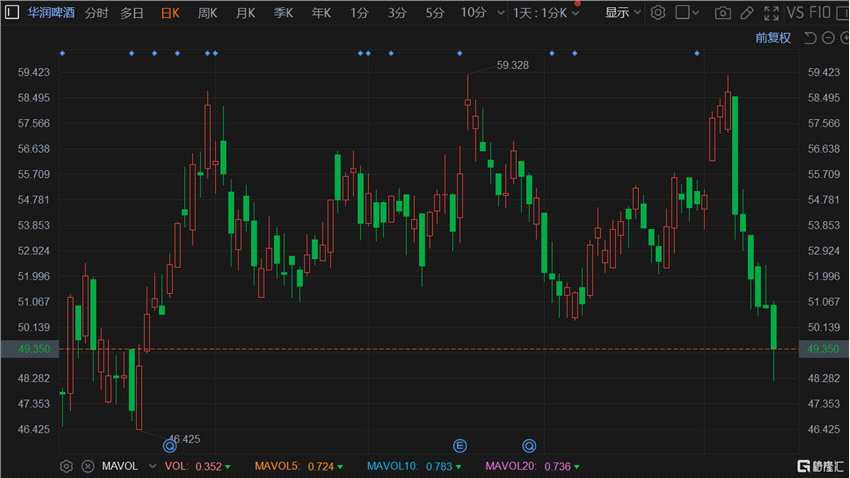
Task: Enter fullscreen chart mode
Action: (771, 13)
